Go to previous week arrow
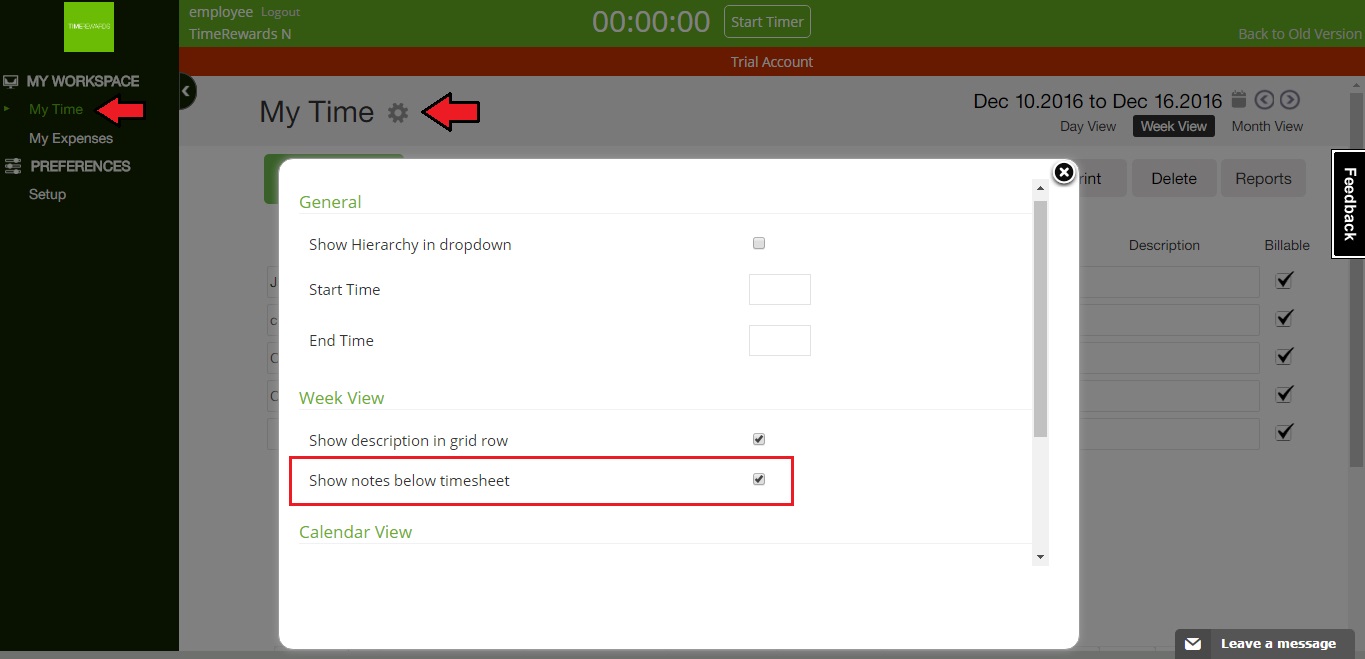The width and height of the screenshot is (1365, 659). [1264, 99]
